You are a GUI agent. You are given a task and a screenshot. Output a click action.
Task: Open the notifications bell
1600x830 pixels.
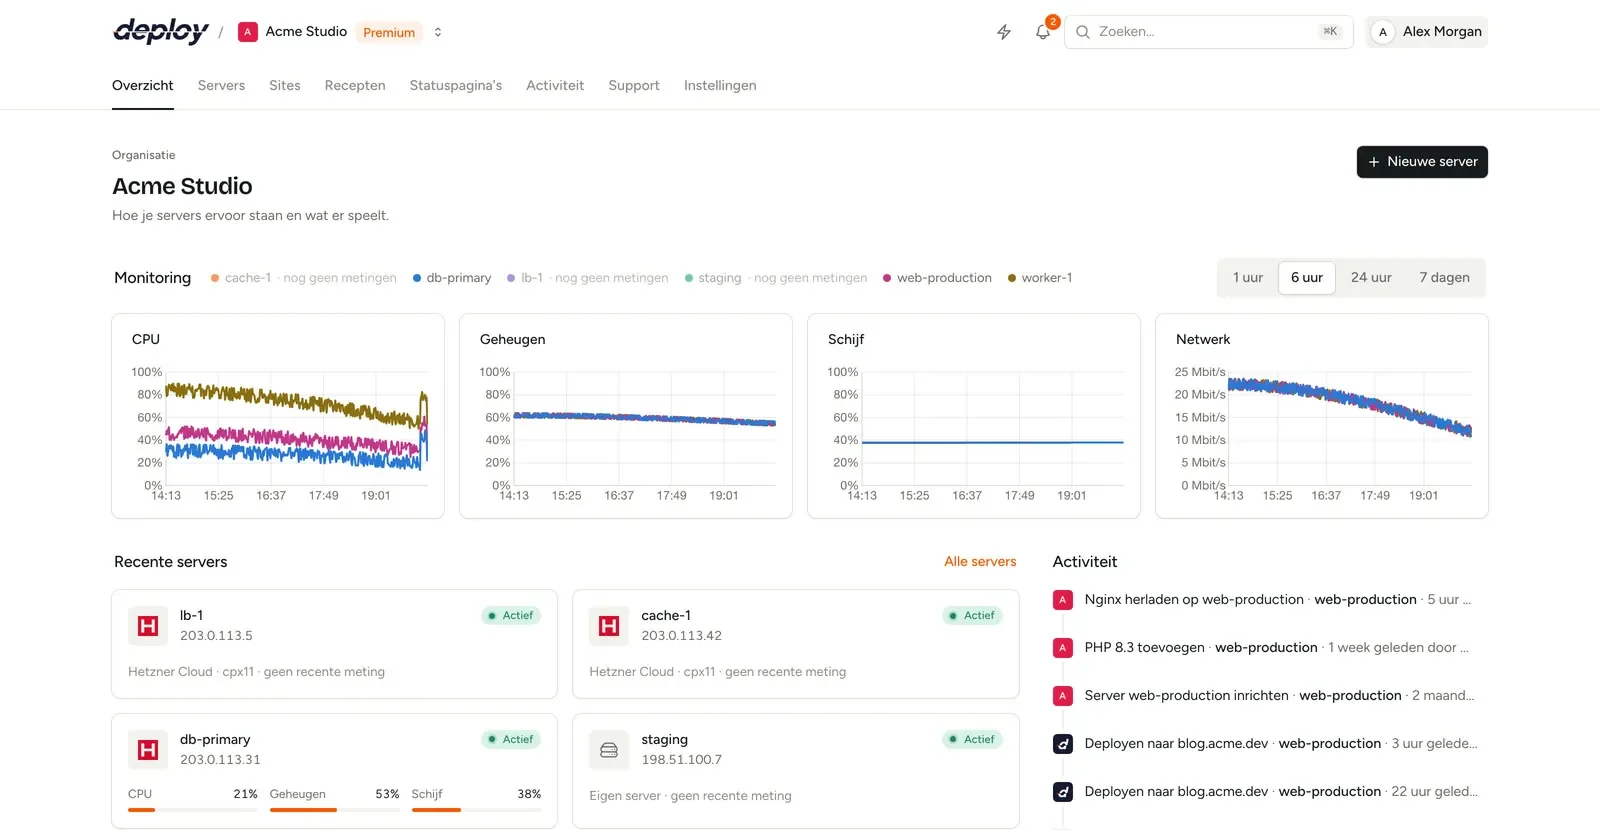(1043, 32)
